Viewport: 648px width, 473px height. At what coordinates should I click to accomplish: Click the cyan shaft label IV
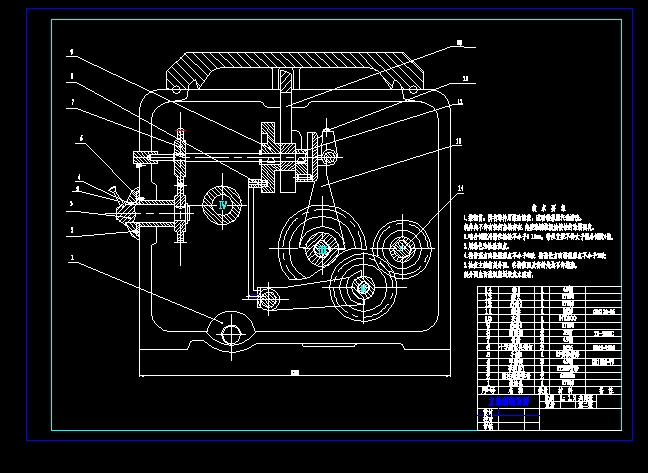tap(223, 204)
